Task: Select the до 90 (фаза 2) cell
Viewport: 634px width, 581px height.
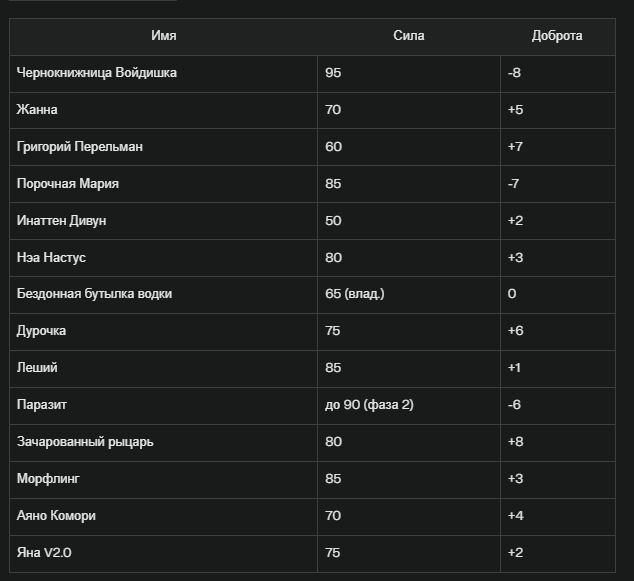Action: click(x=409, y=406)
